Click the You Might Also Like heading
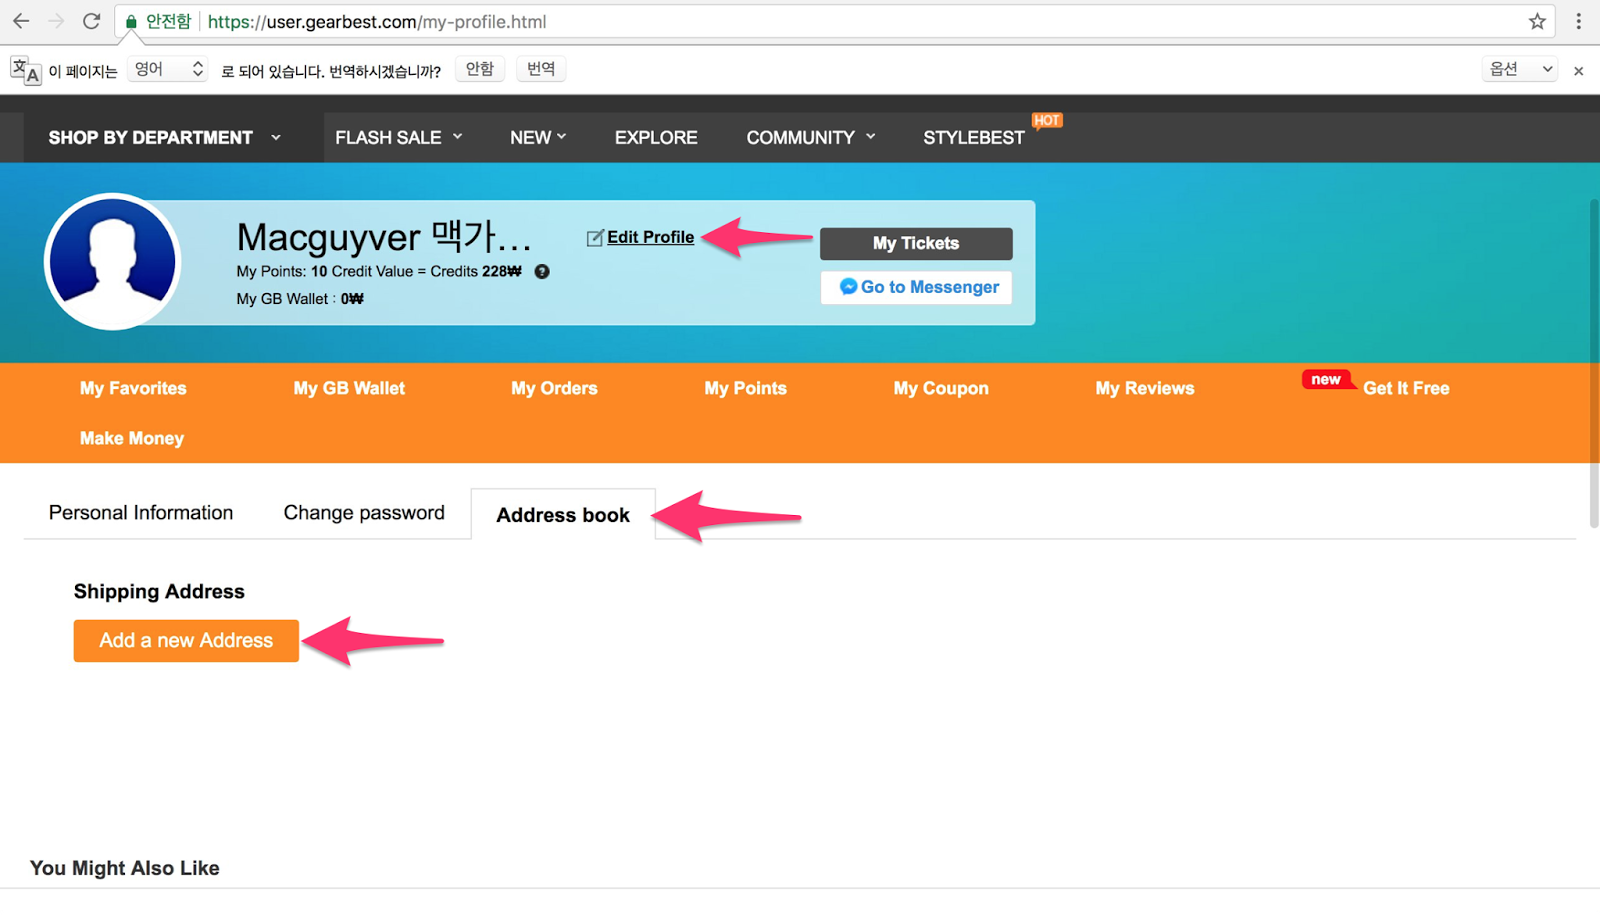The width and height of the screenshot is (1600, 915). 125,868
